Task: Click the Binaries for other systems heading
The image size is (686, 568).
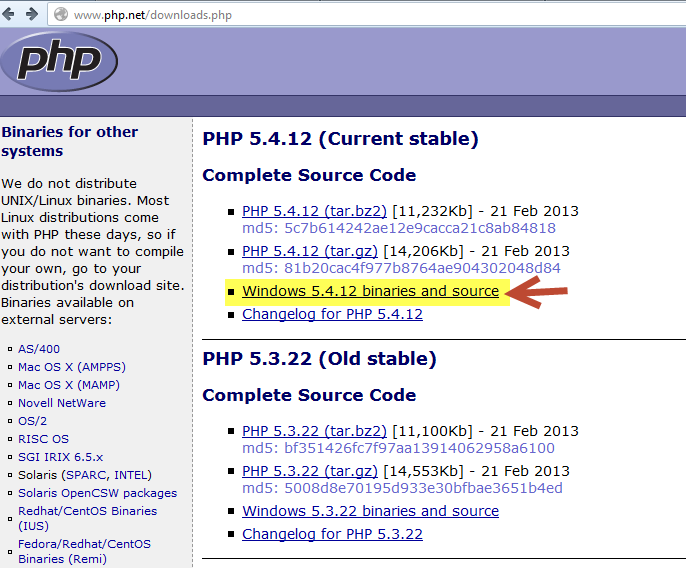Action: [x=70, y=141]
